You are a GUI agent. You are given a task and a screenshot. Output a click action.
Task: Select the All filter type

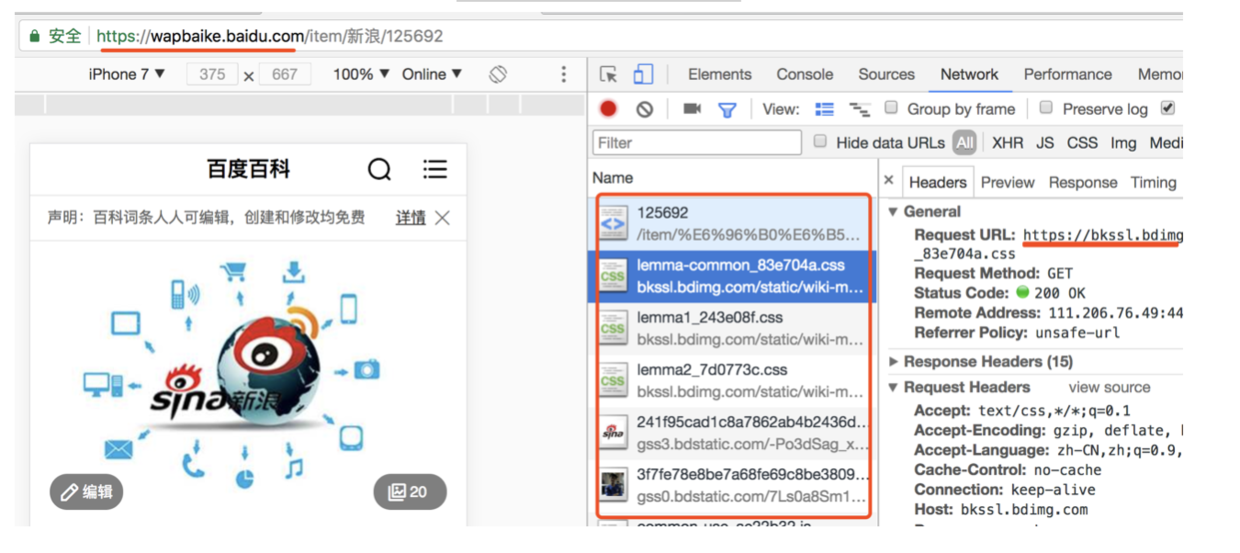pyautogui.click(x=964, y=143)
